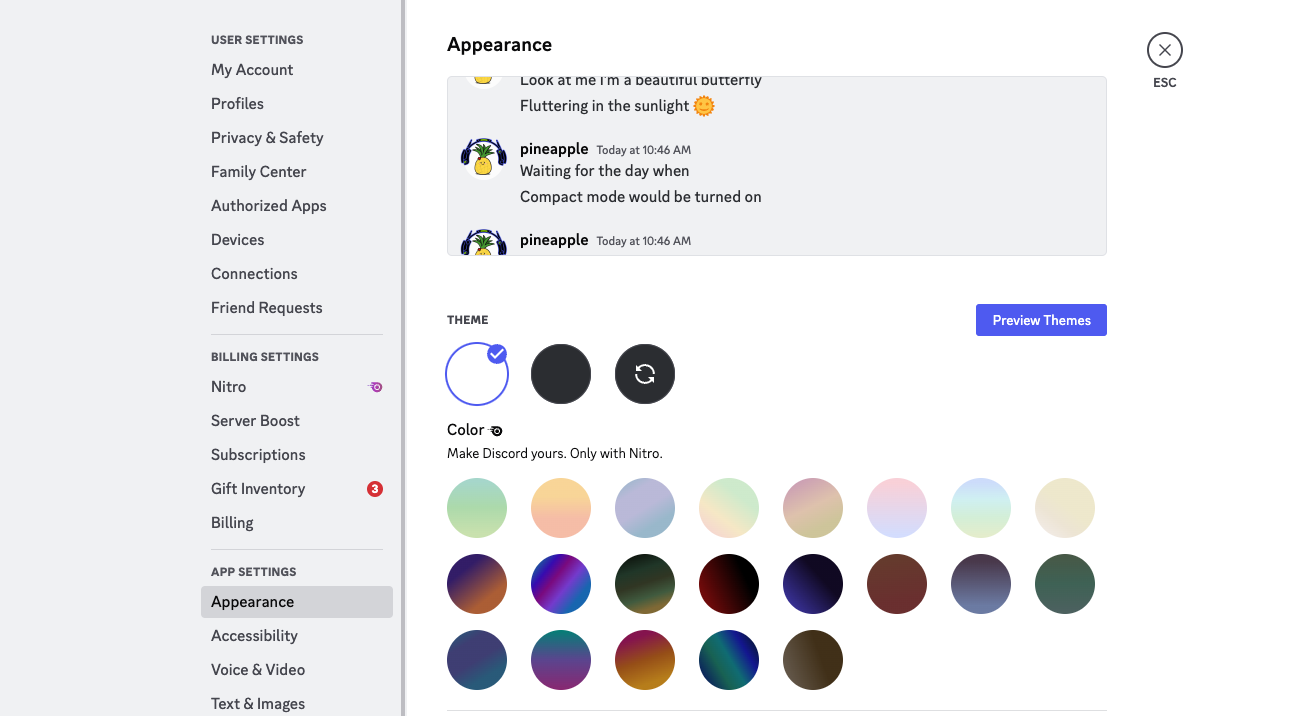Pick the mauve olive gradient swatch
This screenshot has height=716, width=1300.
[x=813, y=508]
